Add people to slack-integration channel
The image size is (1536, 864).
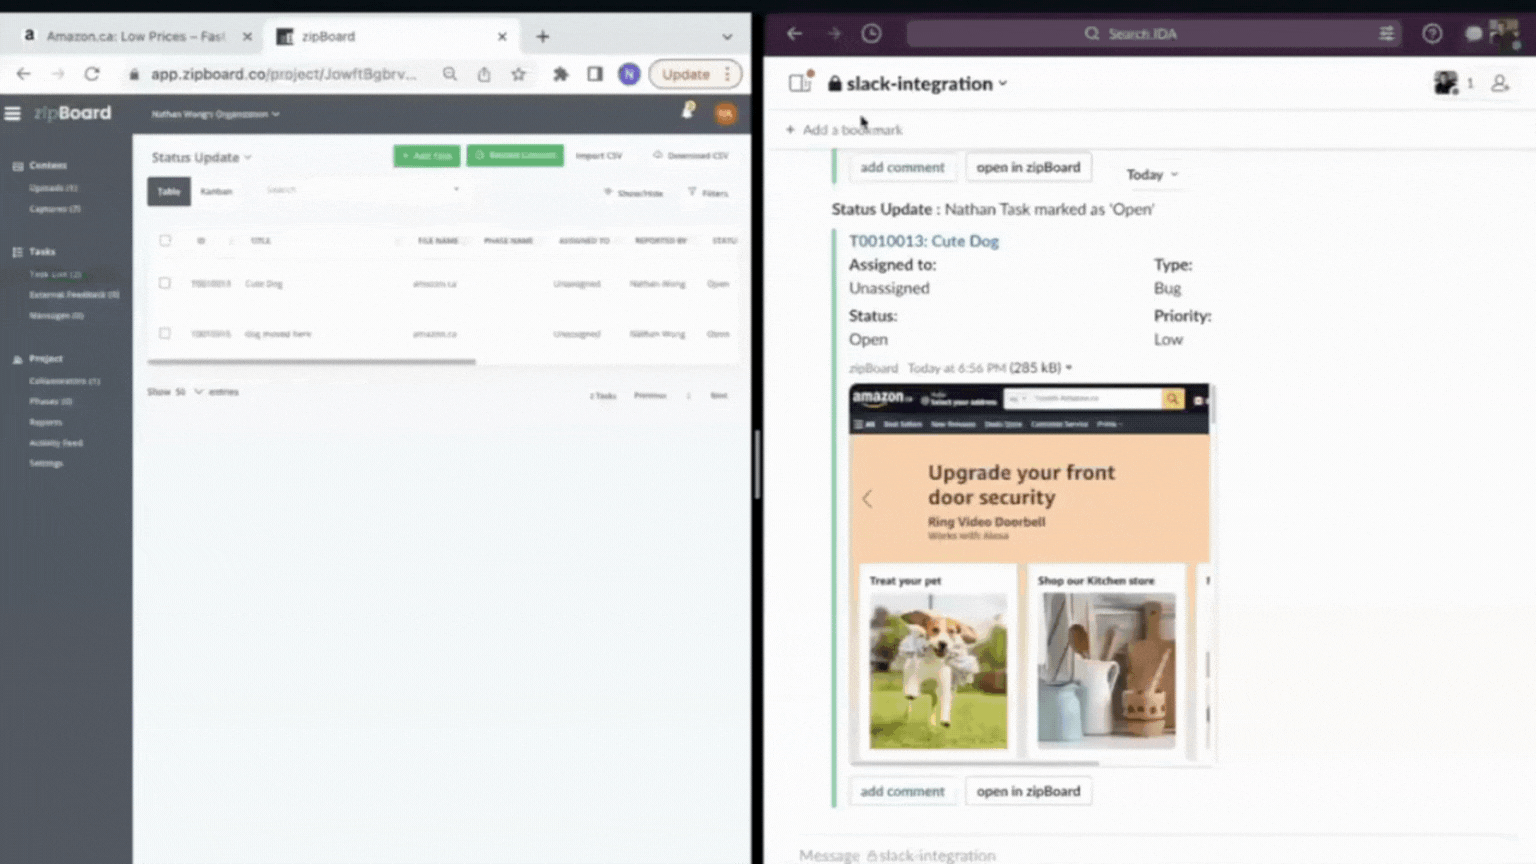pos(1500,84)
